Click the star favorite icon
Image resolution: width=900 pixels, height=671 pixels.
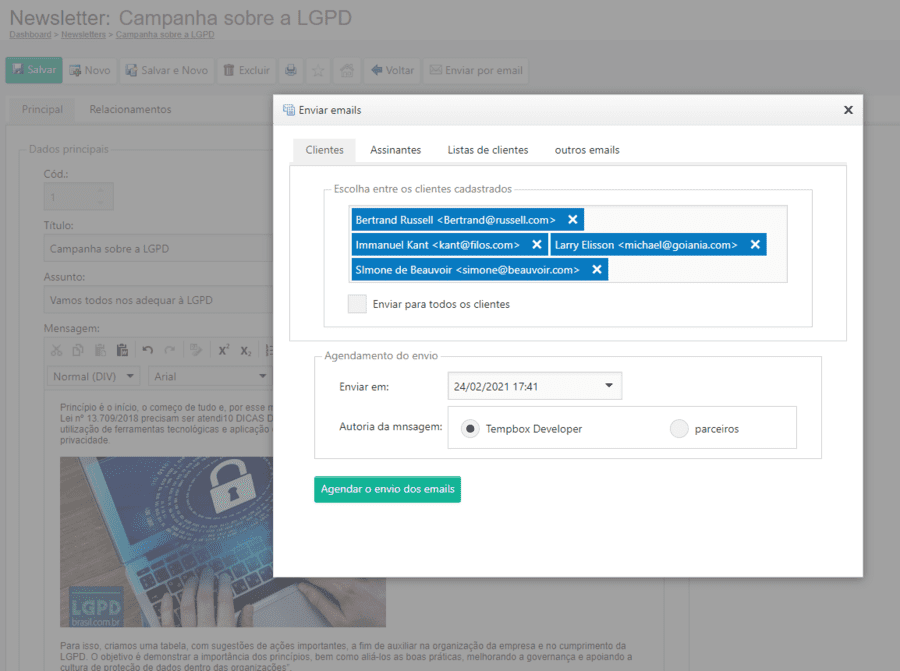click(x=318, y=71)
